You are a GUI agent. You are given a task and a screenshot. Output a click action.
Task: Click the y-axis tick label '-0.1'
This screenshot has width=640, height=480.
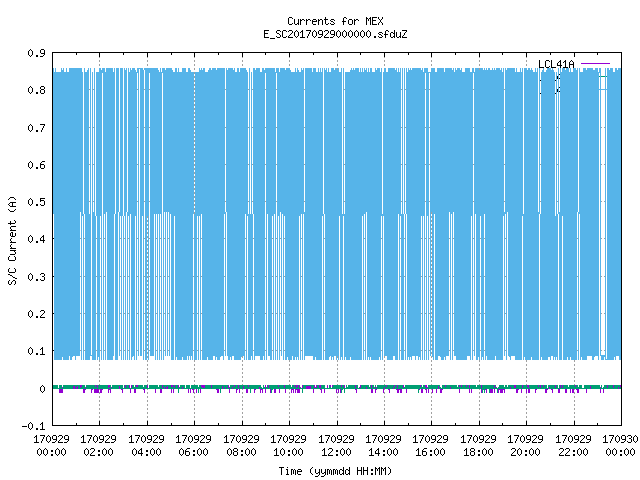click(x=33, y=426)
